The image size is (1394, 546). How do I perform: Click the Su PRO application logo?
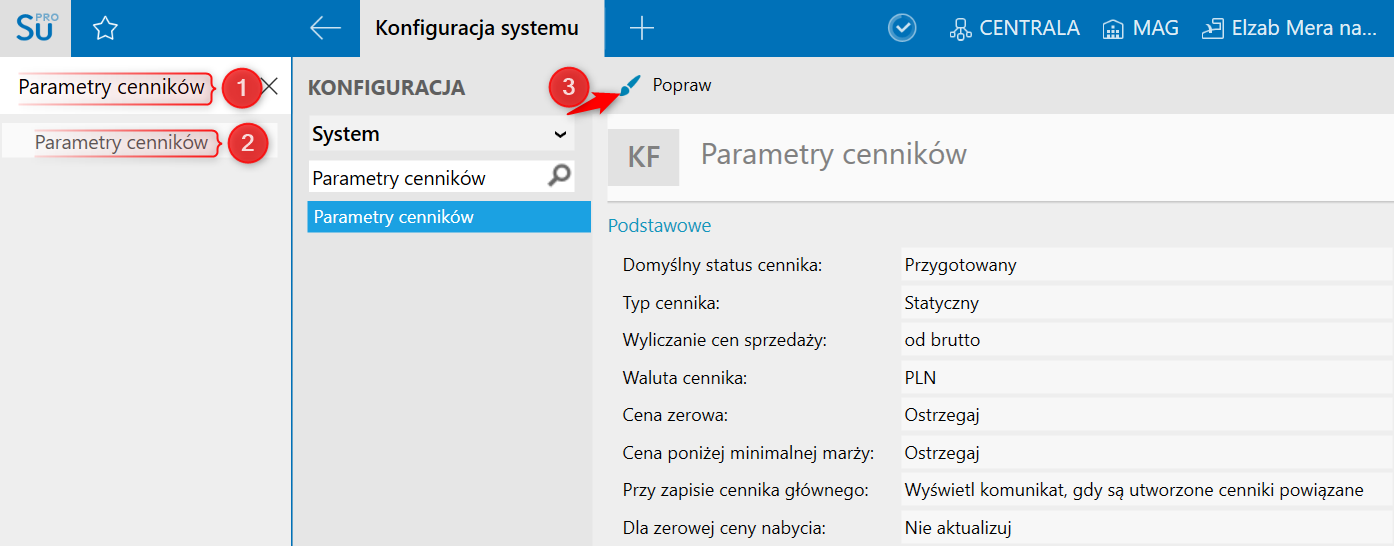36,28
